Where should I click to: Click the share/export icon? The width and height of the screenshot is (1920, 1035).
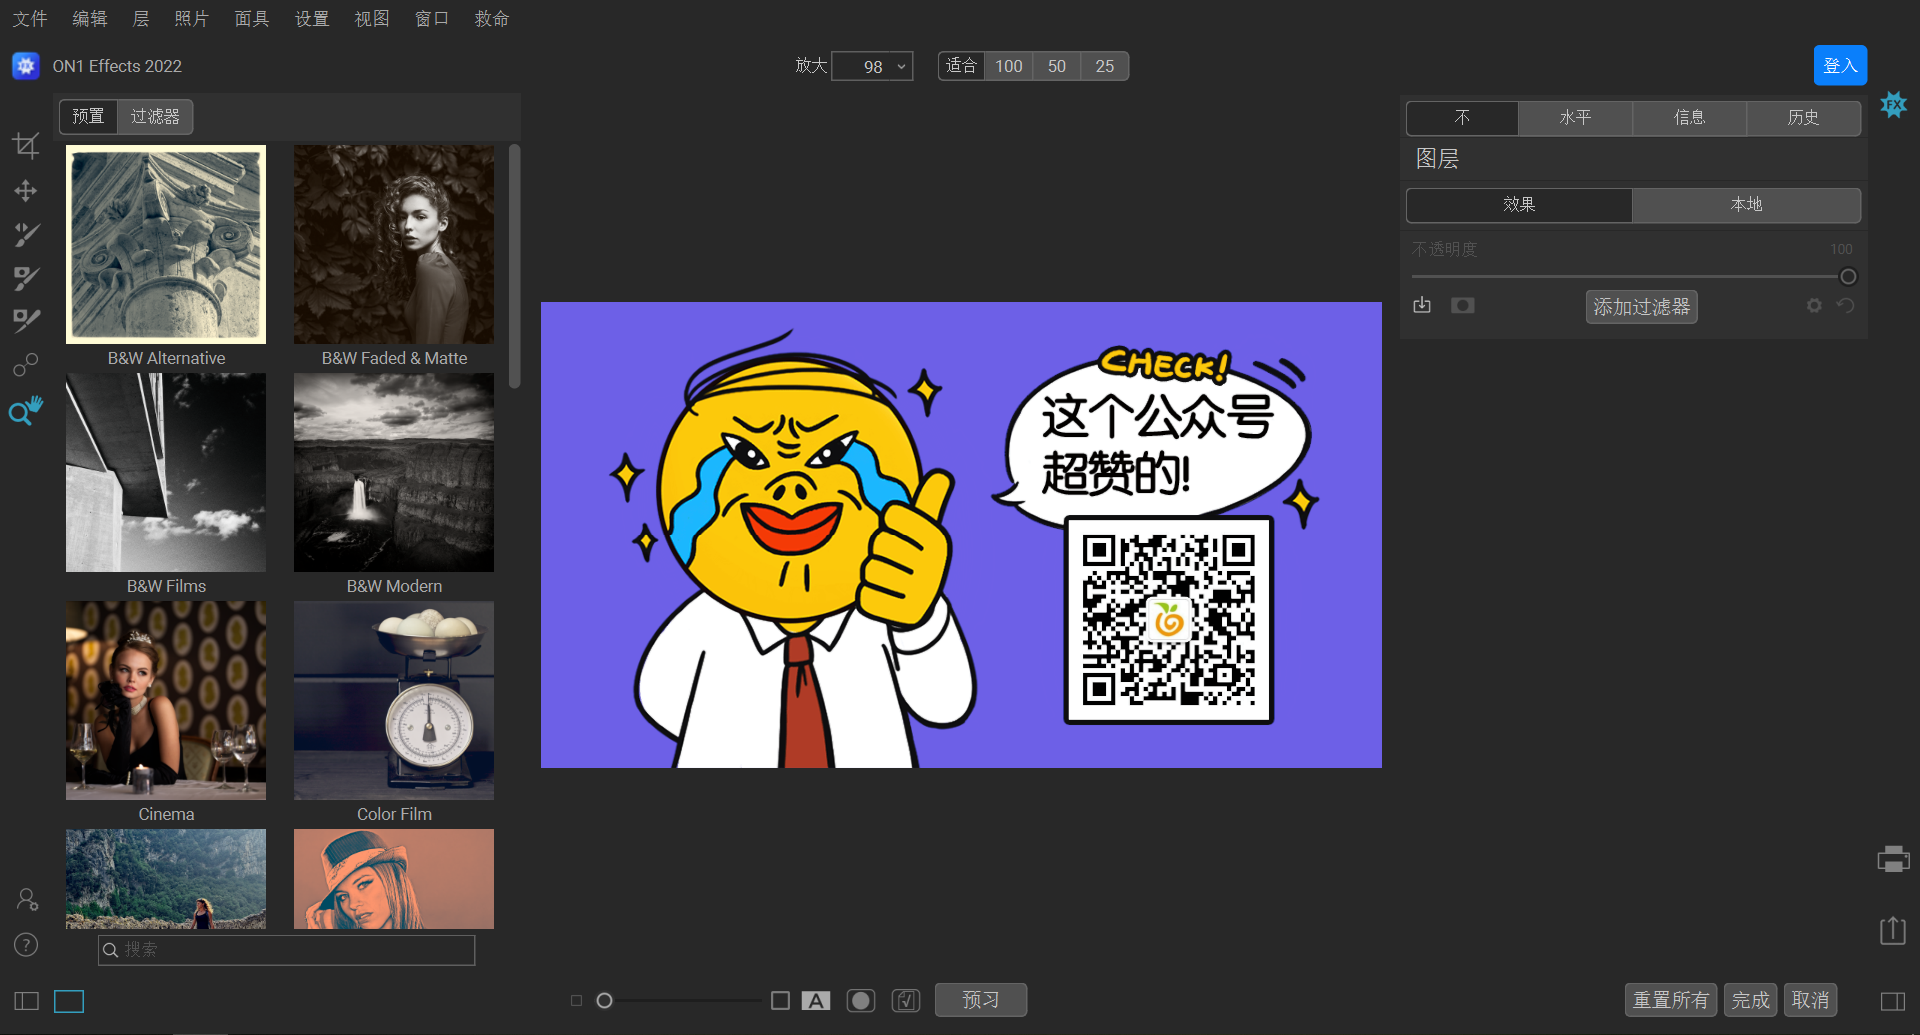[x=1893, y=930]
